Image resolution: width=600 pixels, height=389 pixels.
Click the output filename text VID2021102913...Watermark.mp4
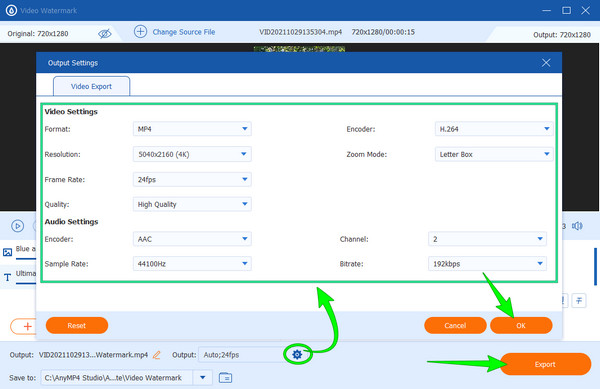pos(93,355)
